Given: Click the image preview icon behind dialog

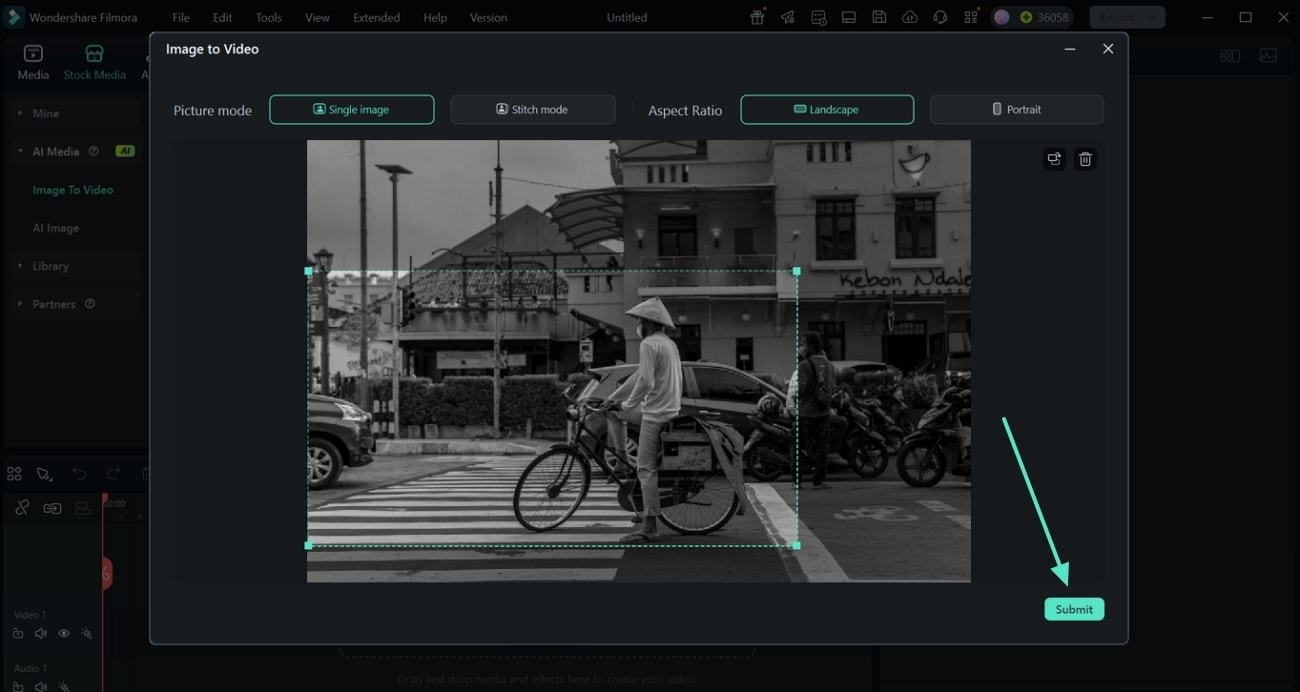Looking at the screenshot, I should coord(1268,56).
